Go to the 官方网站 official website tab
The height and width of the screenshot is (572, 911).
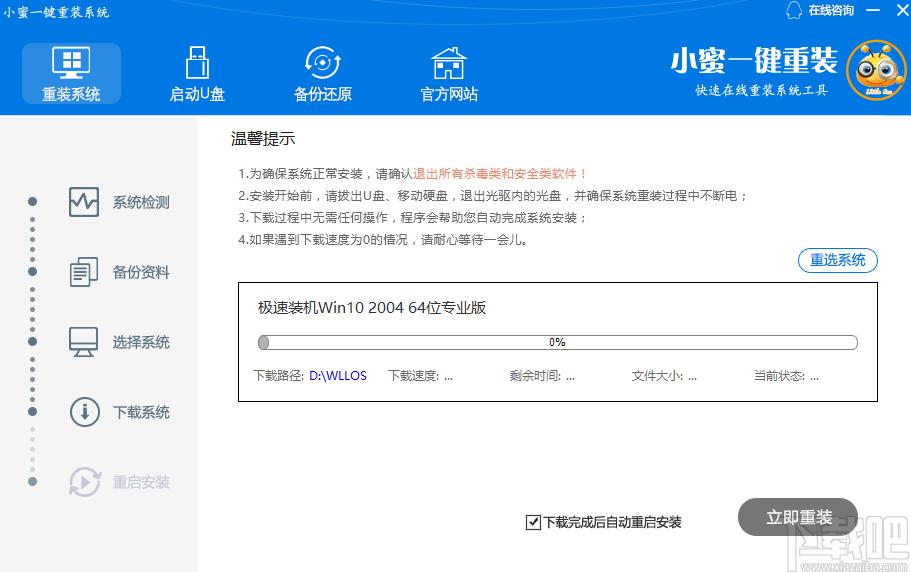[x=449, y=74]
